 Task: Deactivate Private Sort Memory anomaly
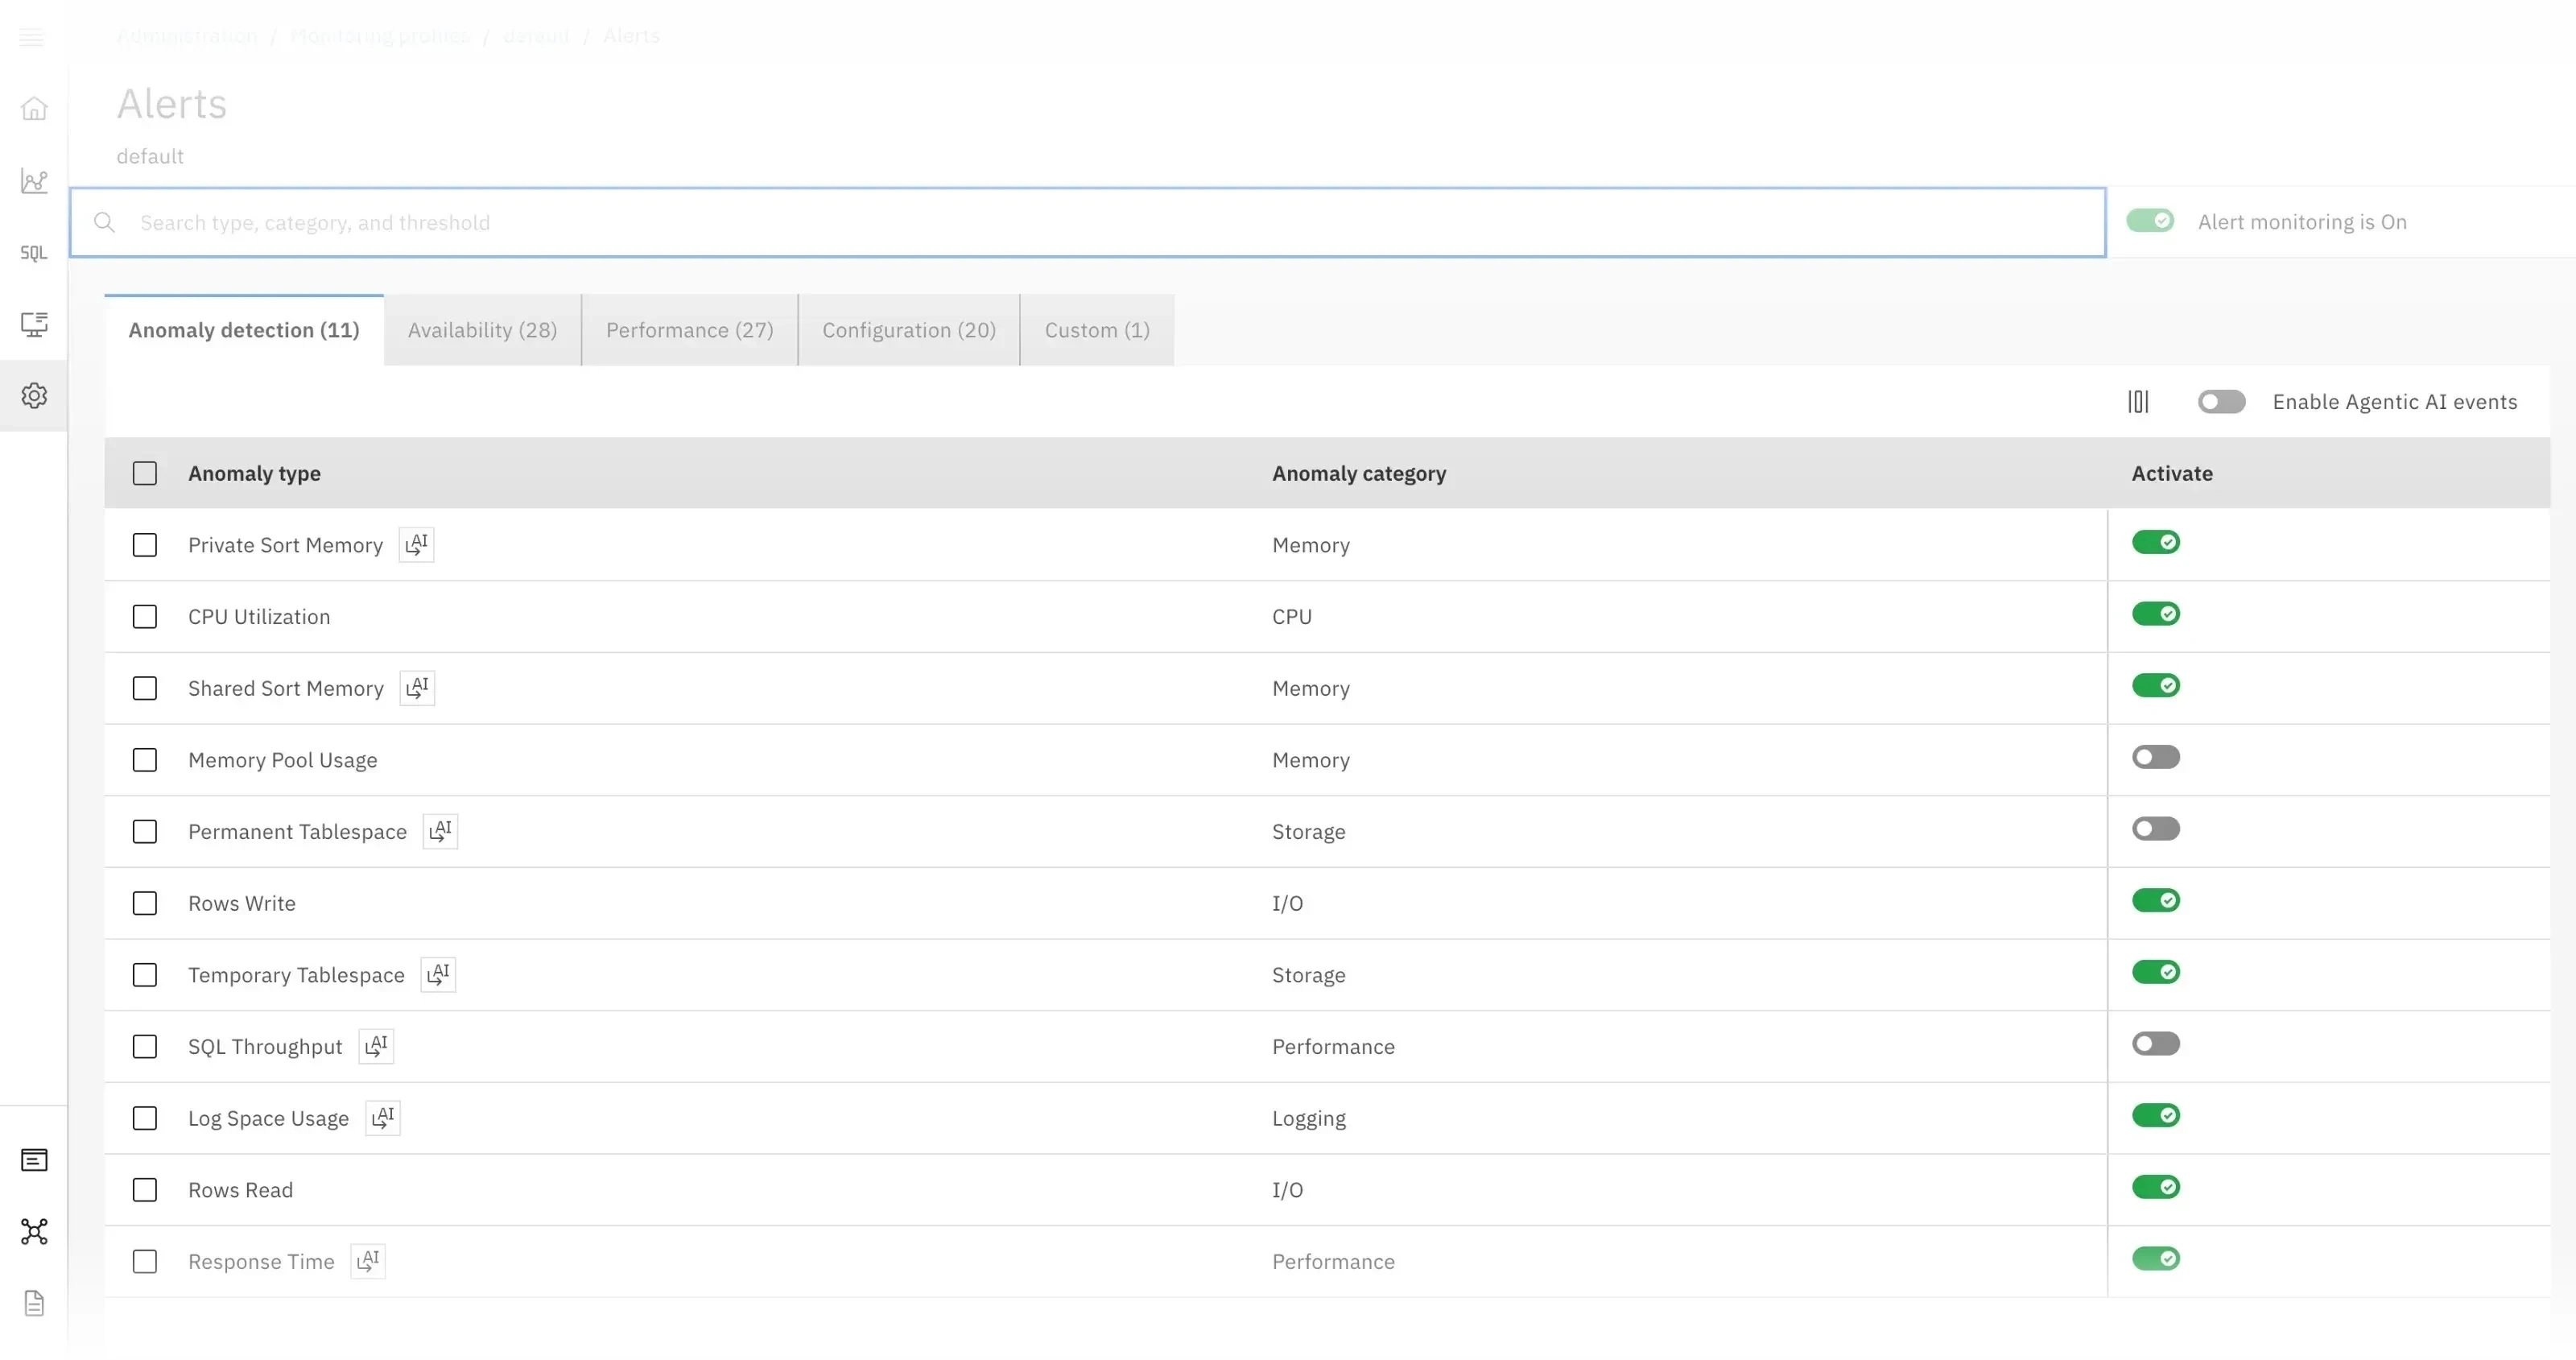(2156, 542)
